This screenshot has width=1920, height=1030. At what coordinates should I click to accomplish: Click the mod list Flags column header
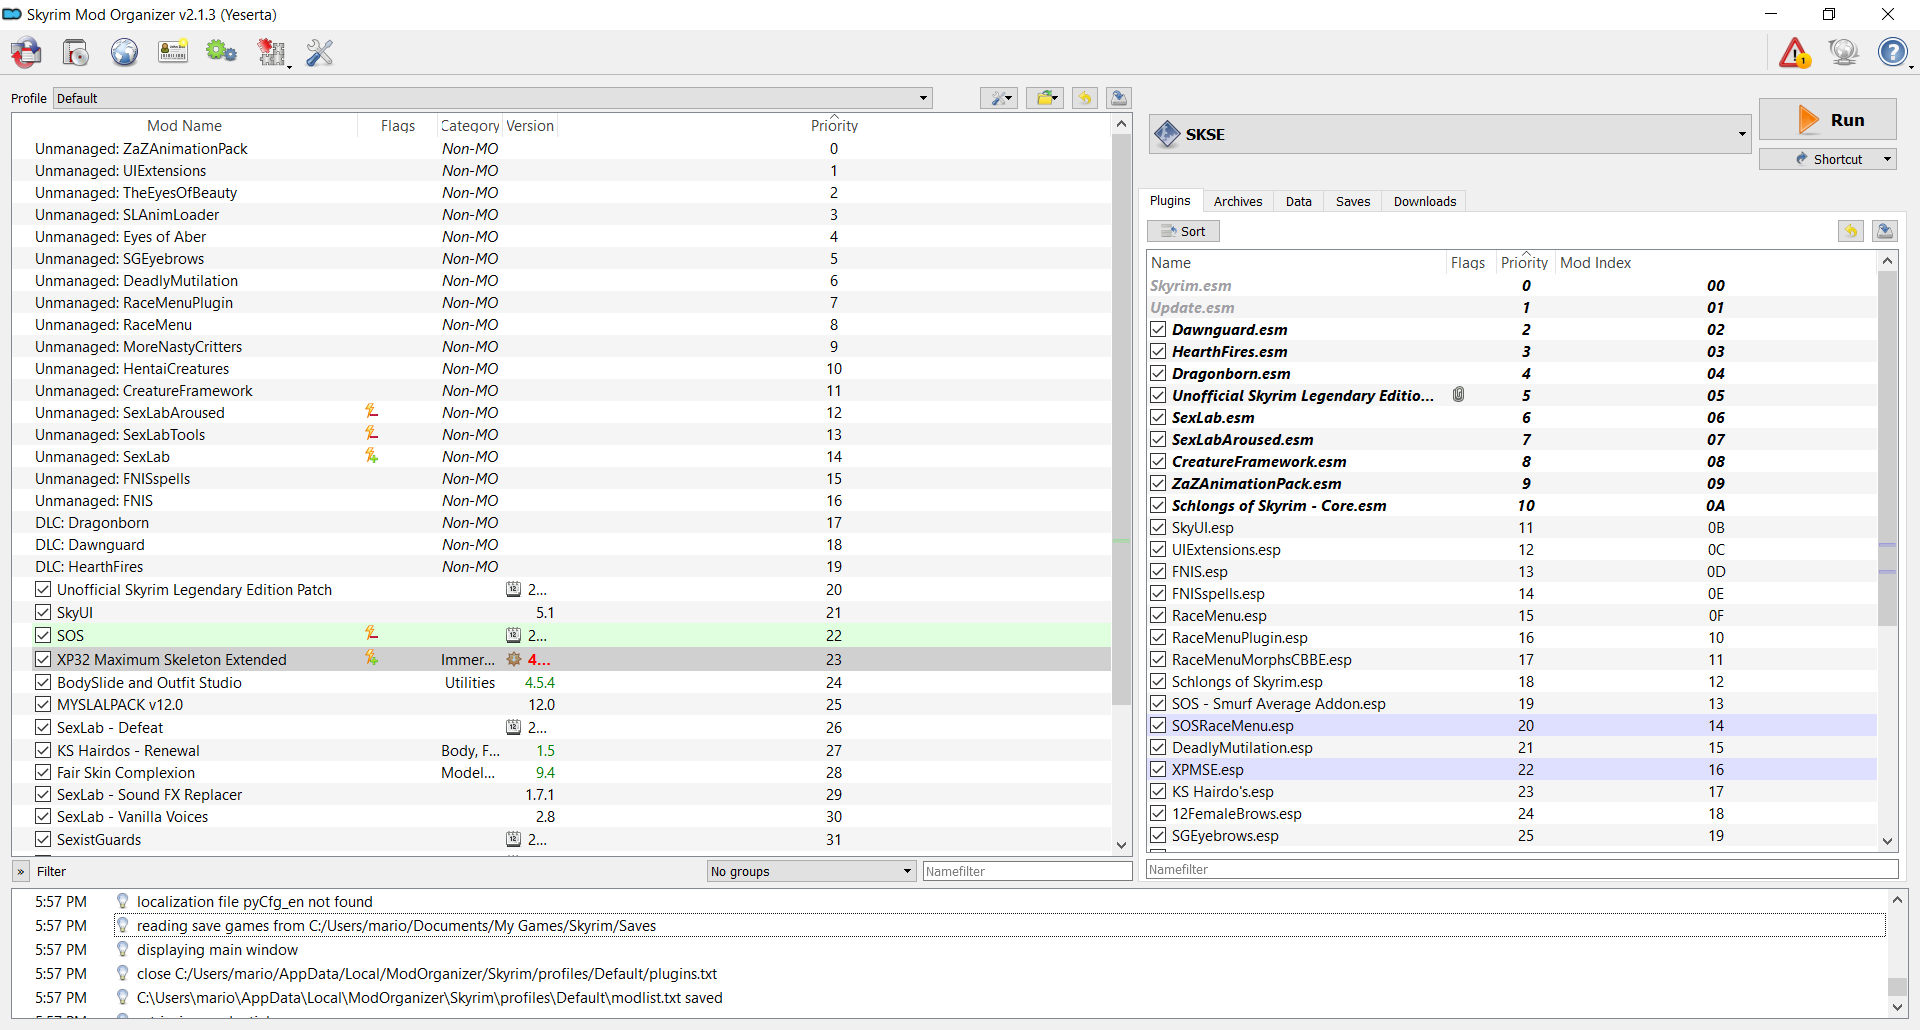[397, 126]
